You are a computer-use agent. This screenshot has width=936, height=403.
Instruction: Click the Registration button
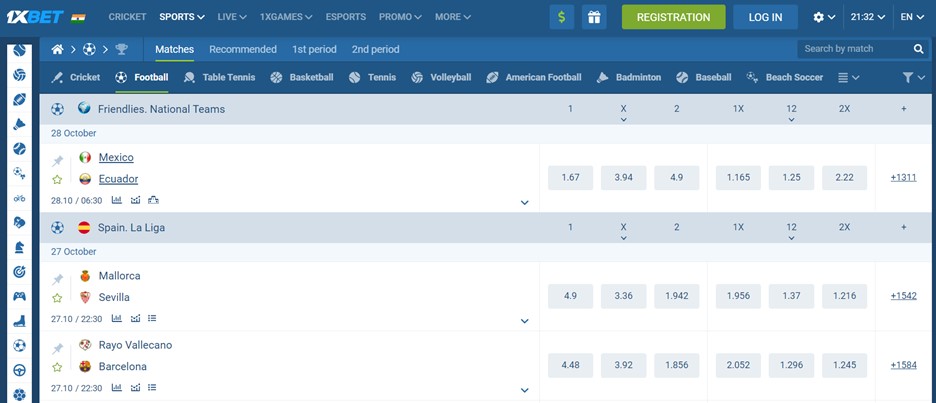tap(673, 17)
